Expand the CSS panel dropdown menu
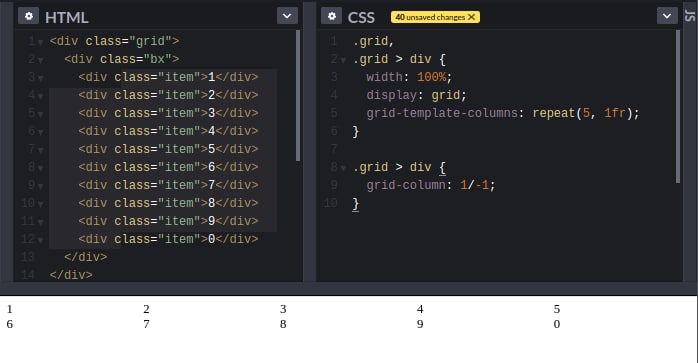 [667, 16]
